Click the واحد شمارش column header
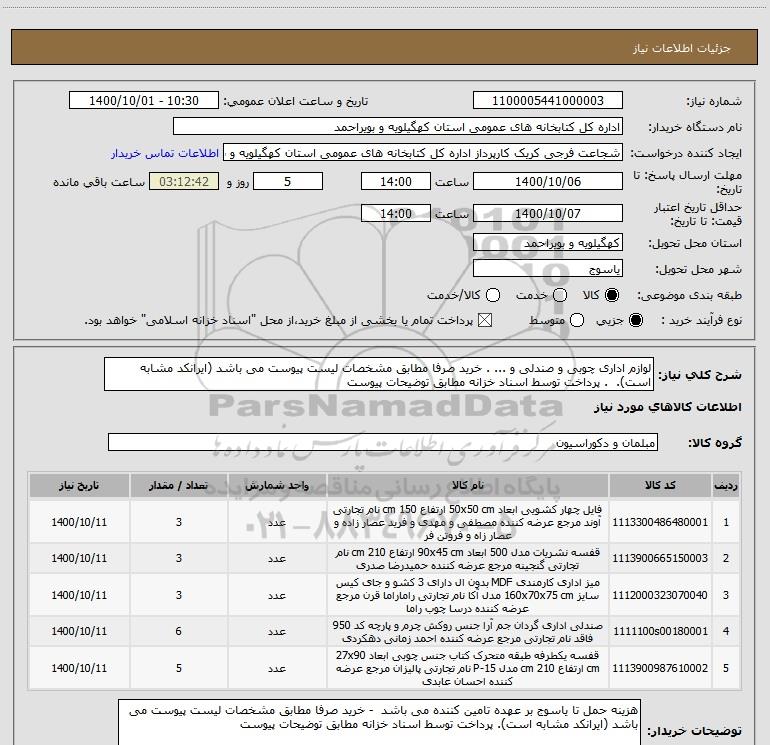770x745 pixels. pos(277,486)
